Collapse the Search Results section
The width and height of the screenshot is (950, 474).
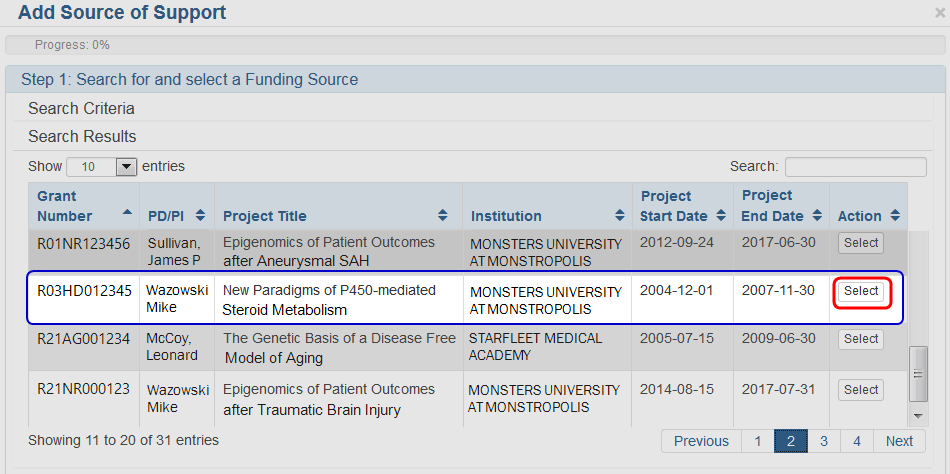(x=82, y=136)
